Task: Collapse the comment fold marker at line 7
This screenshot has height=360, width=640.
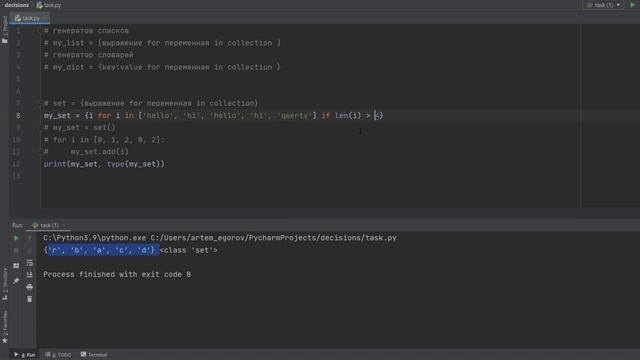Action: [40, 103]
